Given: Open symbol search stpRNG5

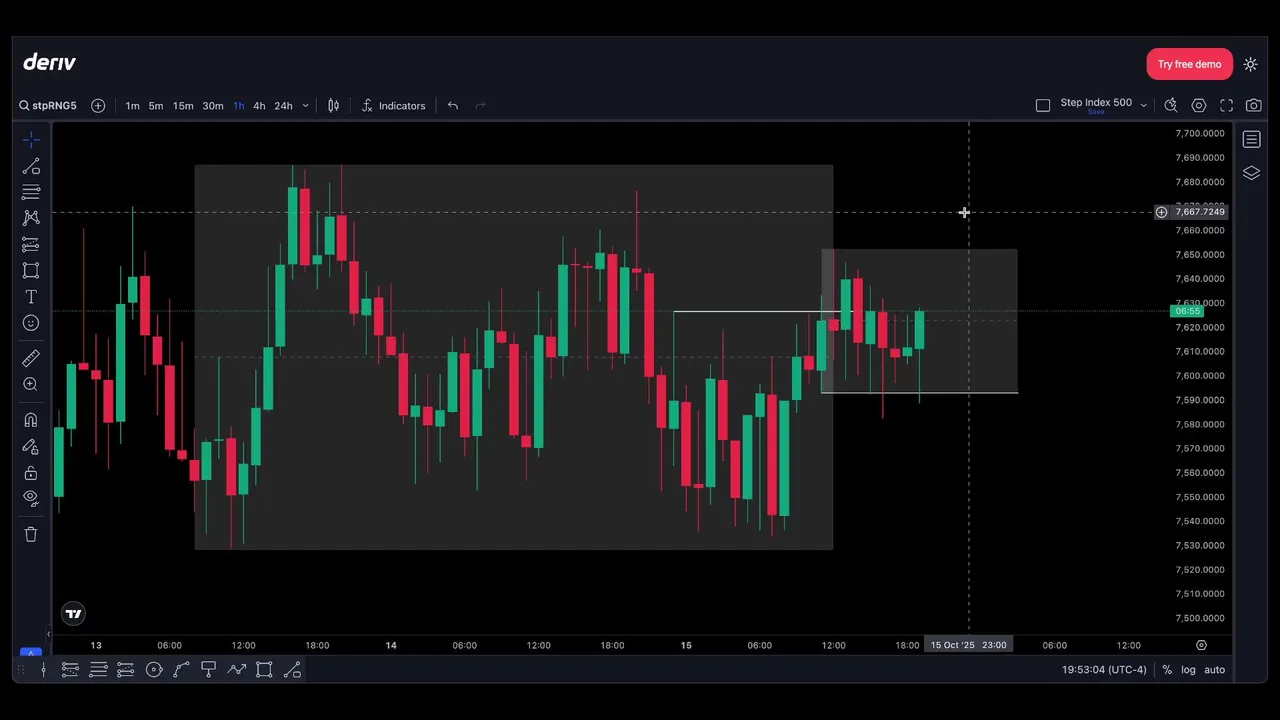Looking at the screenshot, I should pyautogui.click(x=48, y=105).
